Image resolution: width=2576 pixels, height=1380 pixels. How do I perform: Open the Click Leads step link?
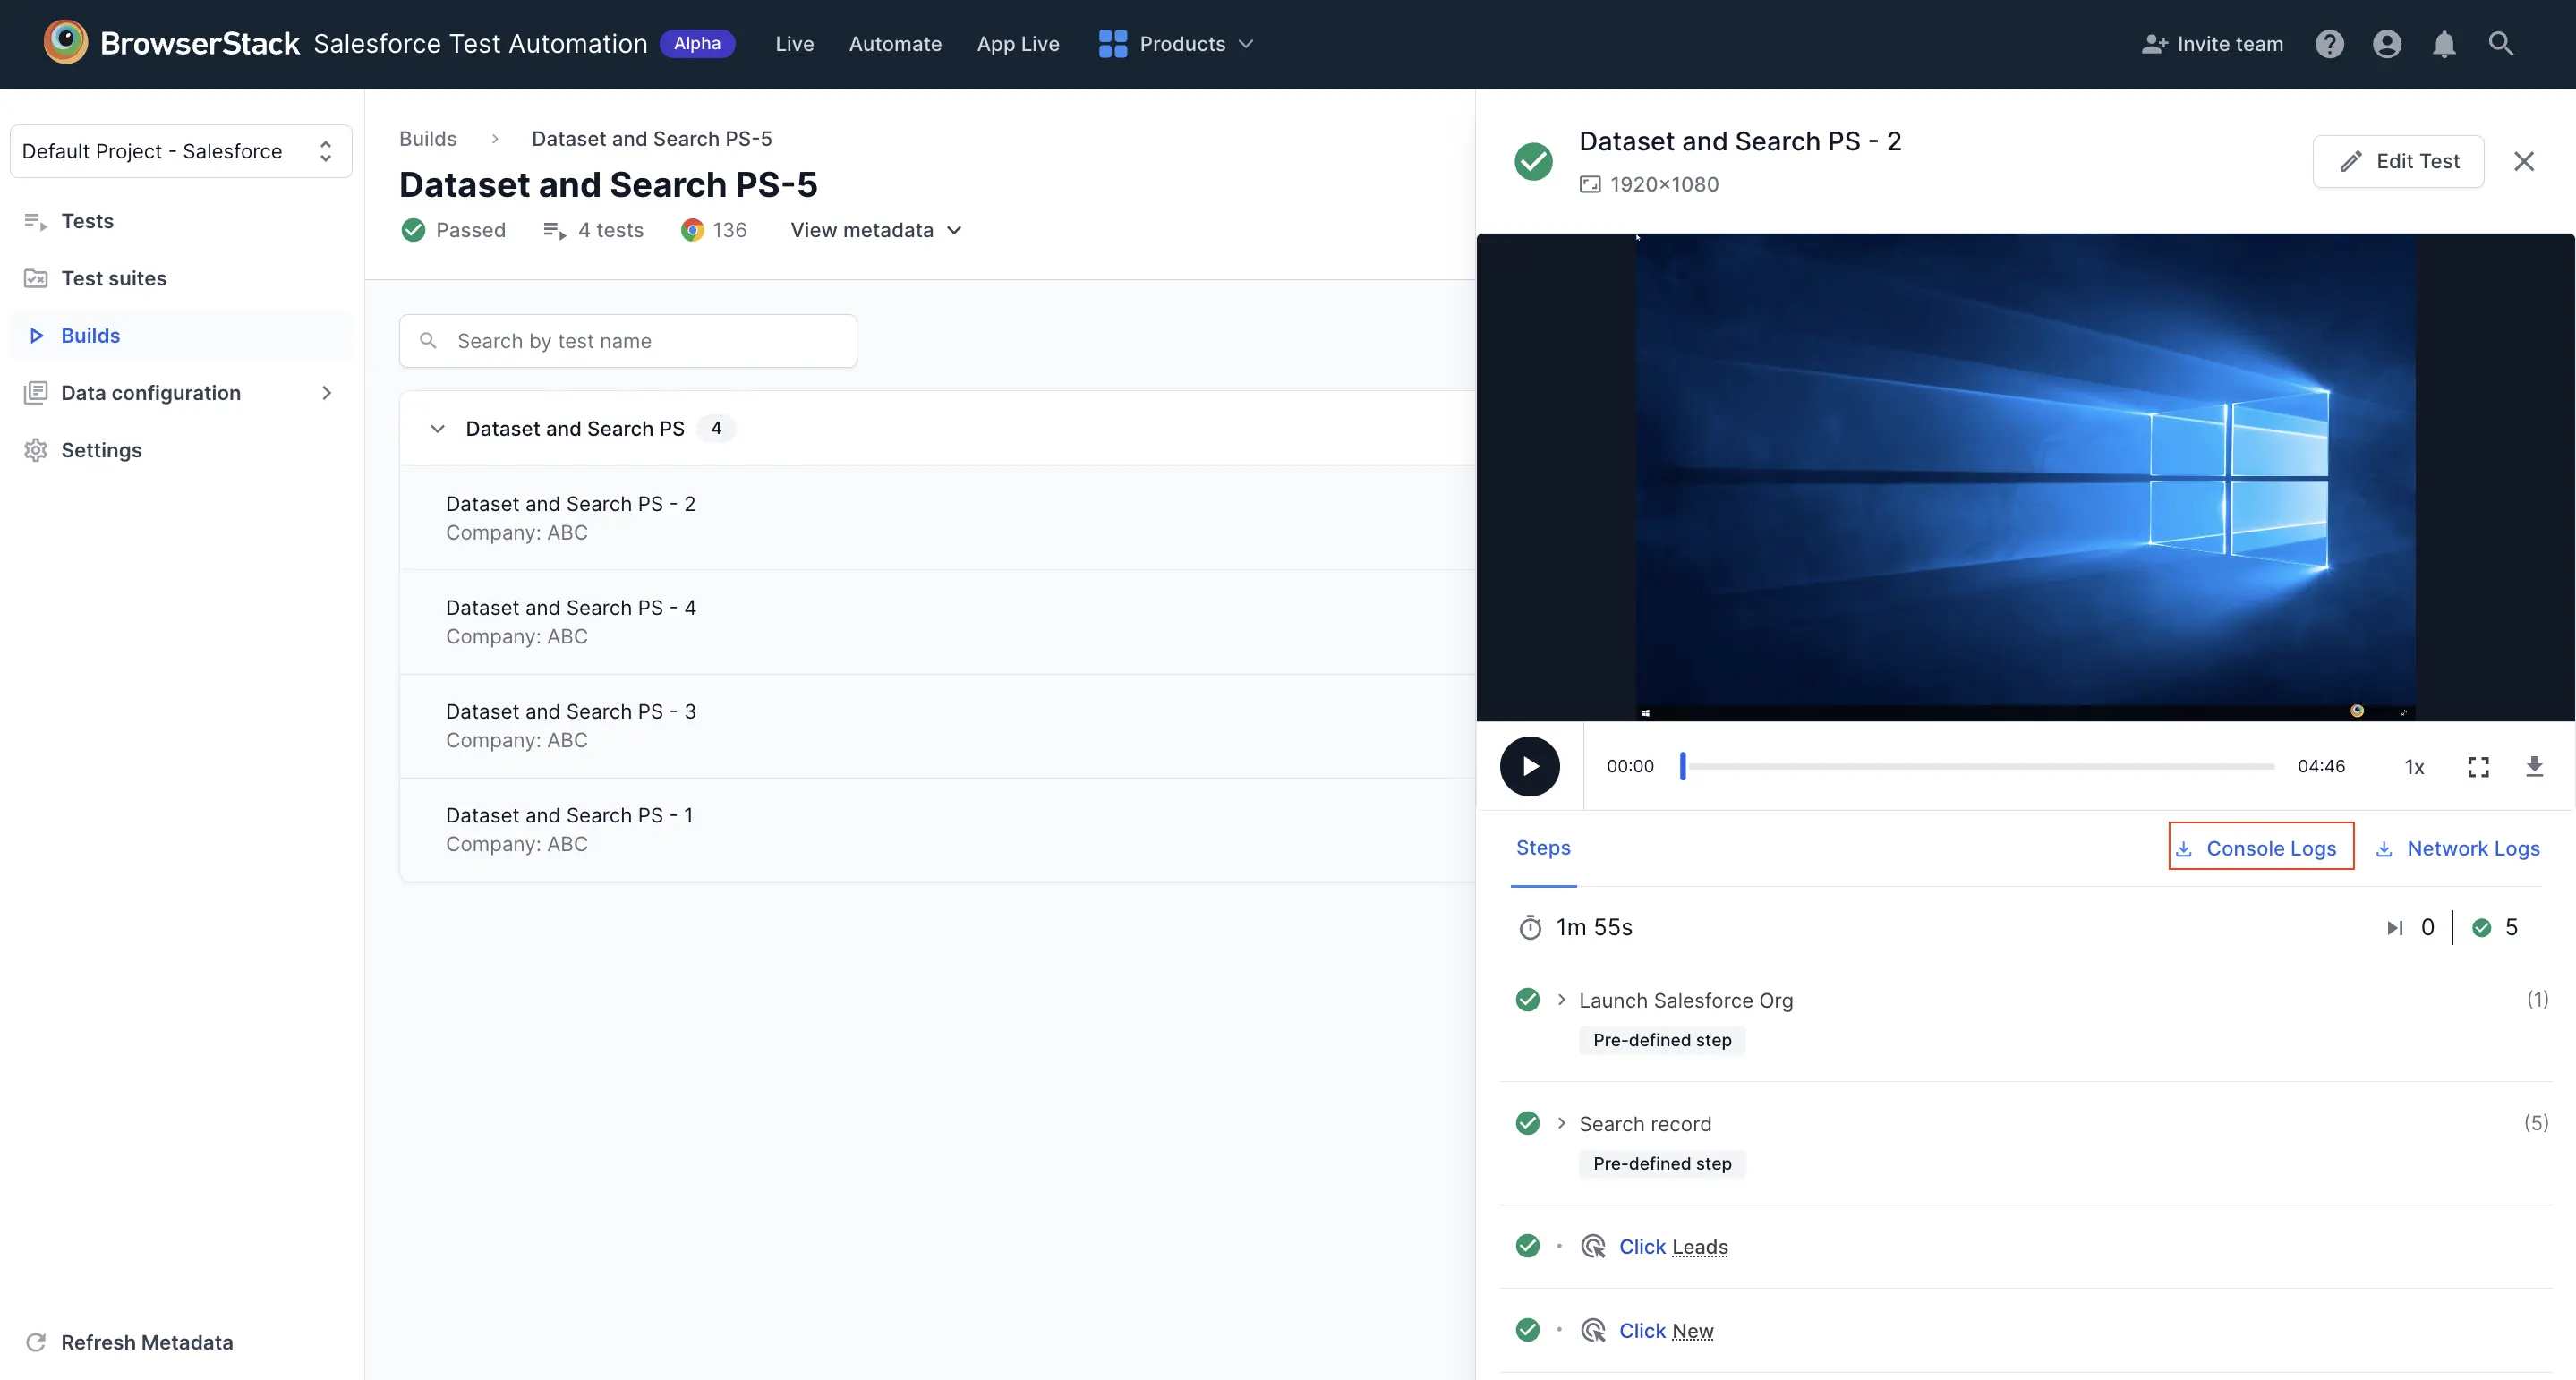pyautogui.click(x=1673, y=1246)
